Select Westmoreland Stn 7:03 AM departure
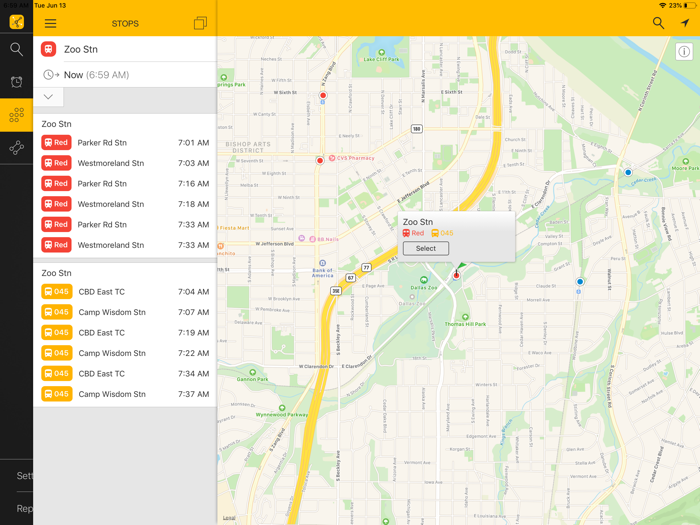Image resolution: width=700 pixels, height=525 pixels. click(x=125, y=163)
